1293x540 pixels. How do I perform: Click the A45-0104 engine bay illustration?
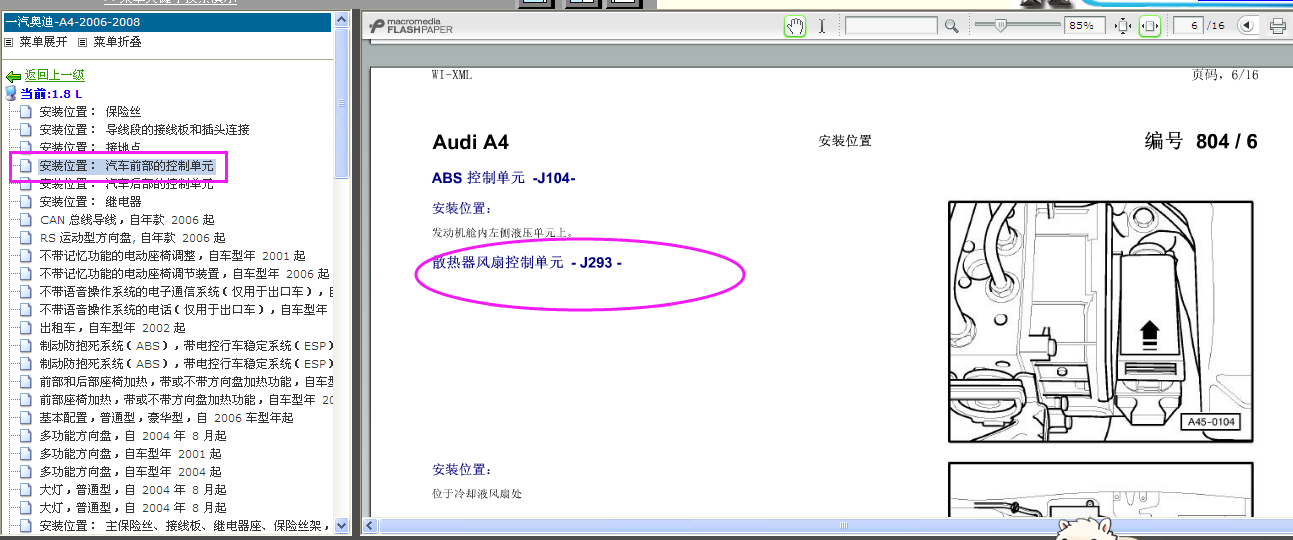[1100, 321]
